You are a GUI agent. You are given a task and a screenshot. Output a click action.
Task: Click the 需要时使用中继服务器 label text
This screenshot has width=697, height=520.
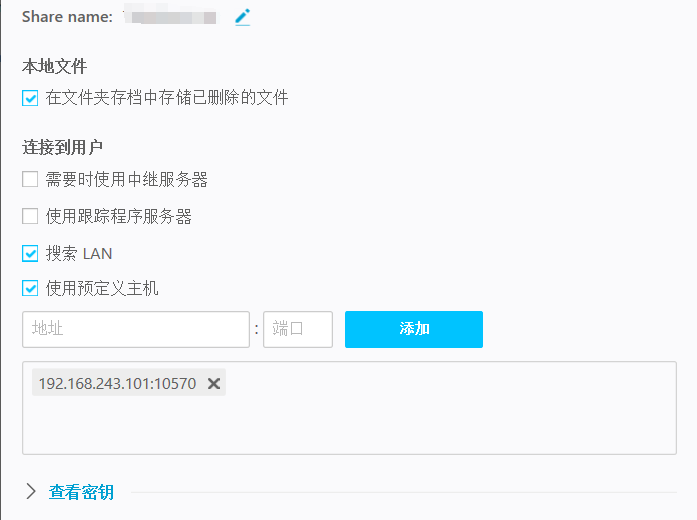point(127,180)
